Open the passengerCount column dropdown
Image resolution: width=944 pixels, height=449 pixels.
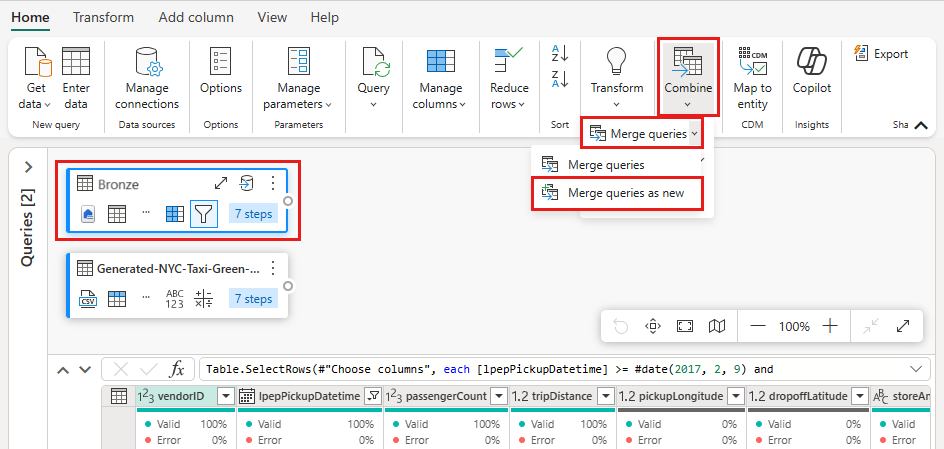[499, 397]
